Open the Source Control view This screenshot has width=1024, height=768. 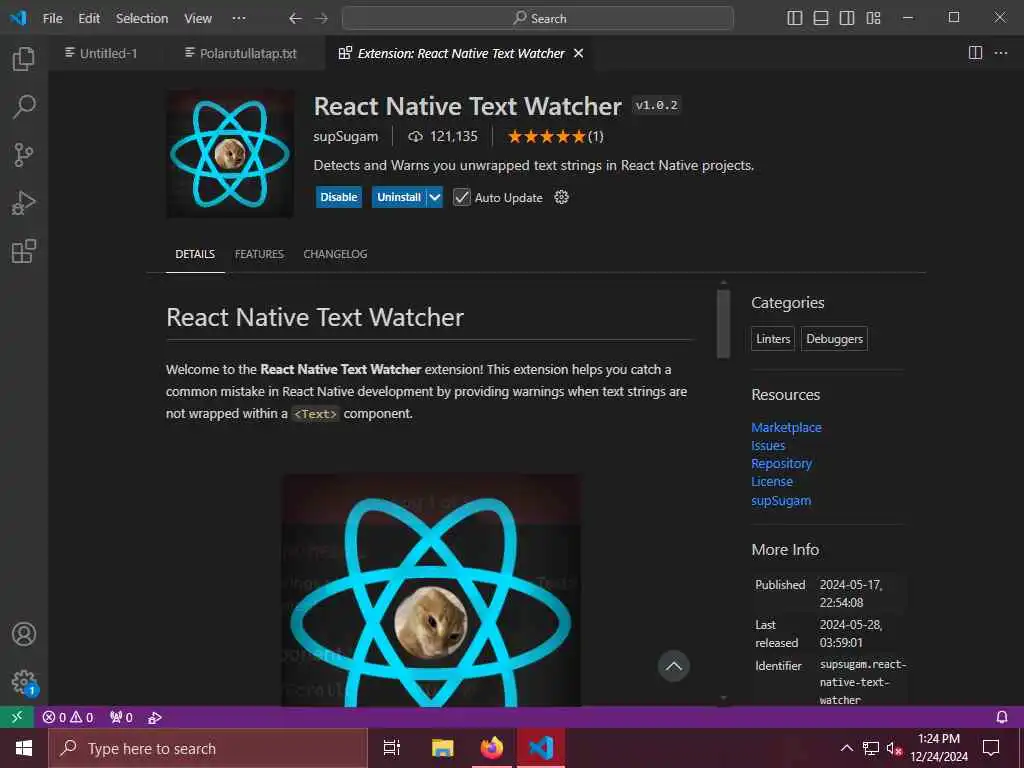pos(24,155)
